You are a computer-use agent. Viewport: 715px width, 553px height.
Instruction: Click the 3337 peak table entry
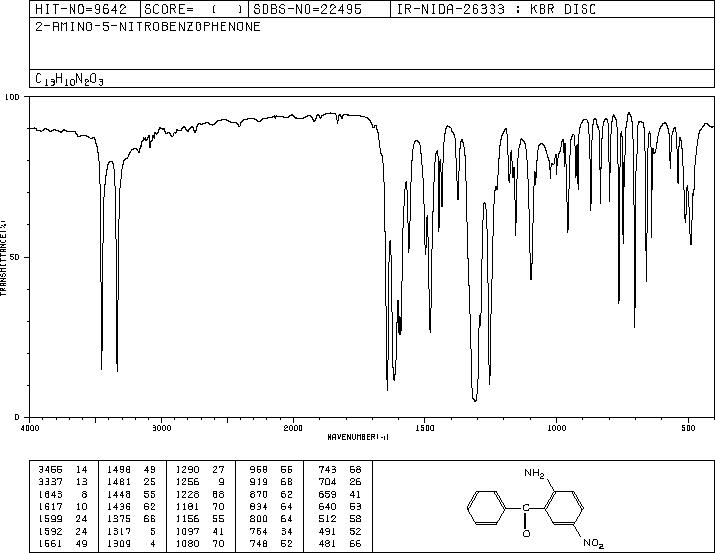coord(63,482)
